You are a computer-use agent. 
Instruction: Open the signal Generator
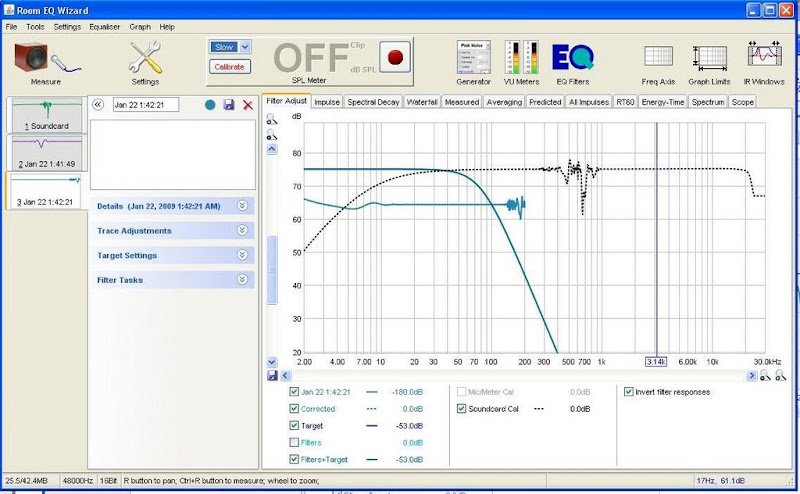(x=473, y=60)
